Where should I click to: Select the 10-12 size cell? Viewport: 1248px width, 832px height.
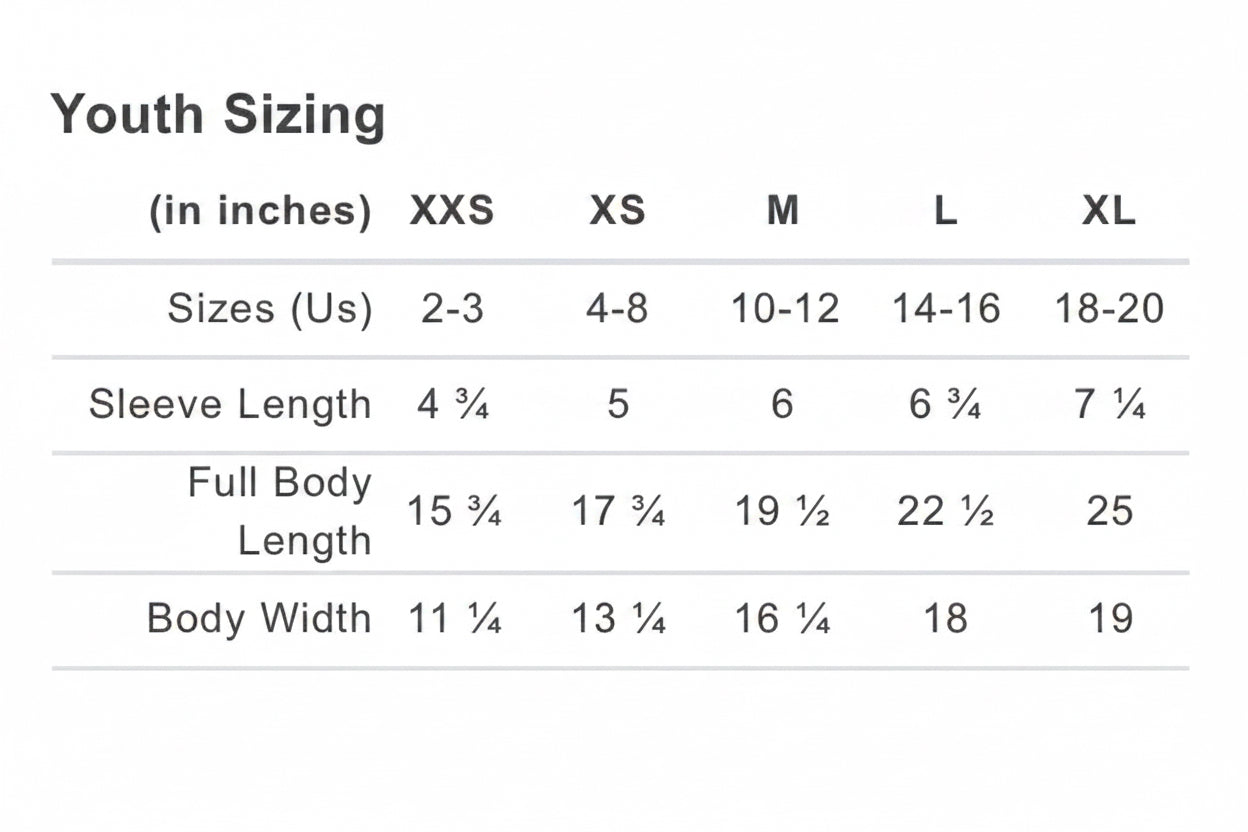pyautogui.click(x=784, y=308)
